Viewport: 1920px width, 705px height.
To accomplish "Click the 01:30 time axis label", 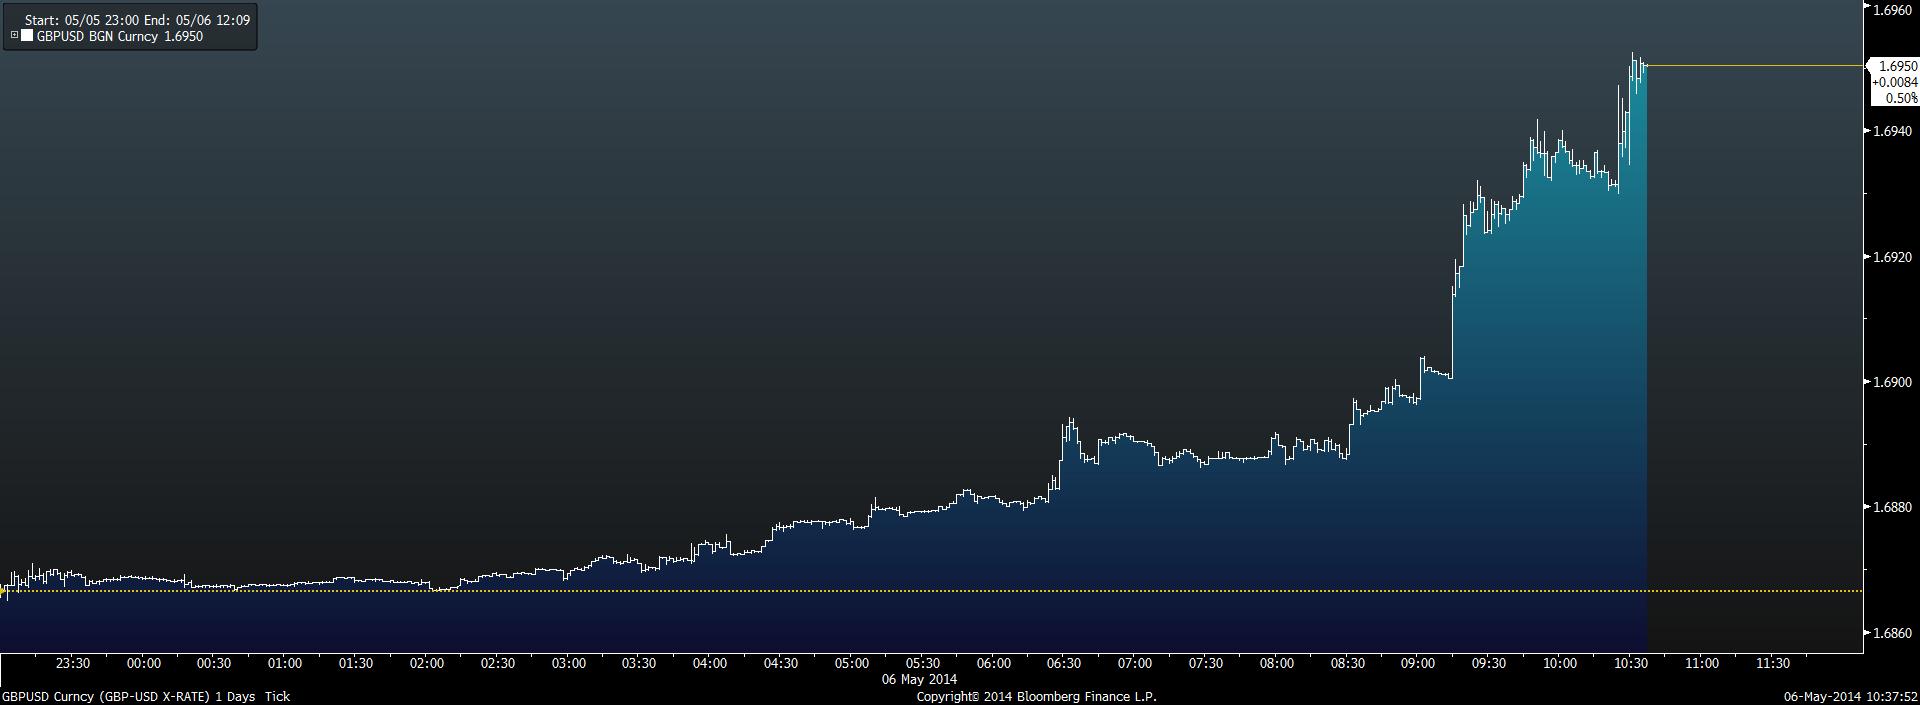I will [x=356, y=663].
